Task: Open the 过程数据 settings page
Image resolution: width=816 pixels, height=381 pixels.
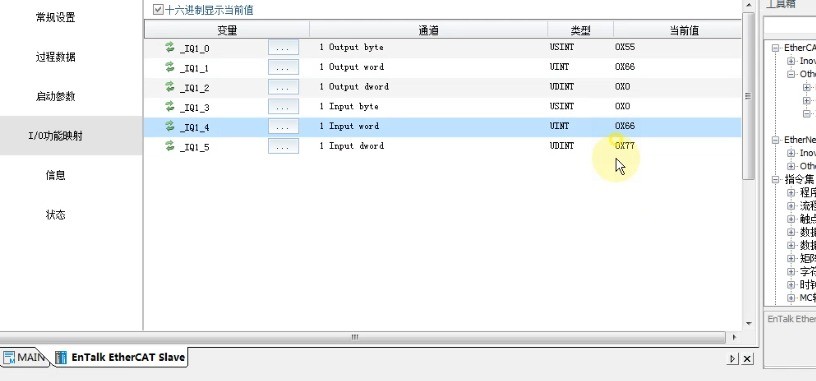Action: pos(56,57)
